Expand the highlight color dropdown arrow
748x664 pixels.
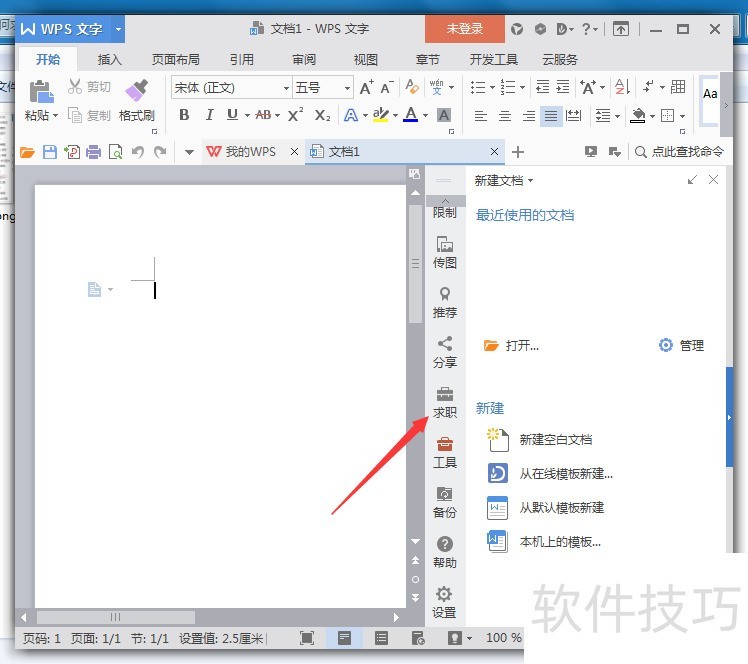click(395, 115)
